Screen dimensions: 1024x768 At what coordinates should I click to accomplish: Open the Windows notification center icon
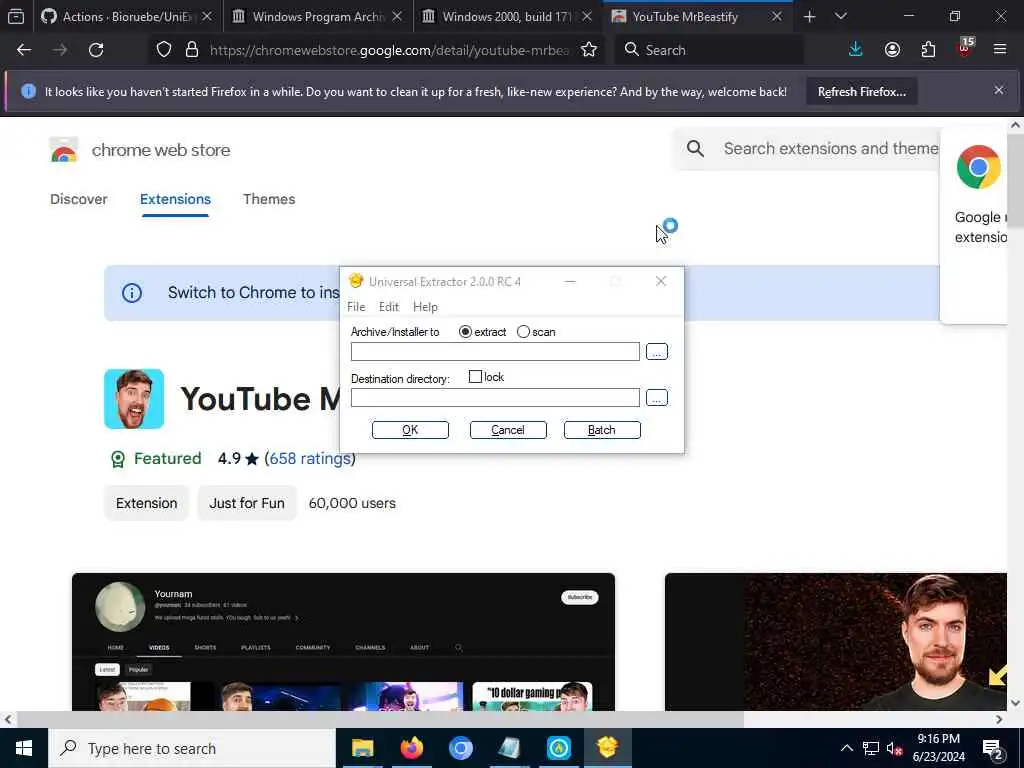click(993, 749)
